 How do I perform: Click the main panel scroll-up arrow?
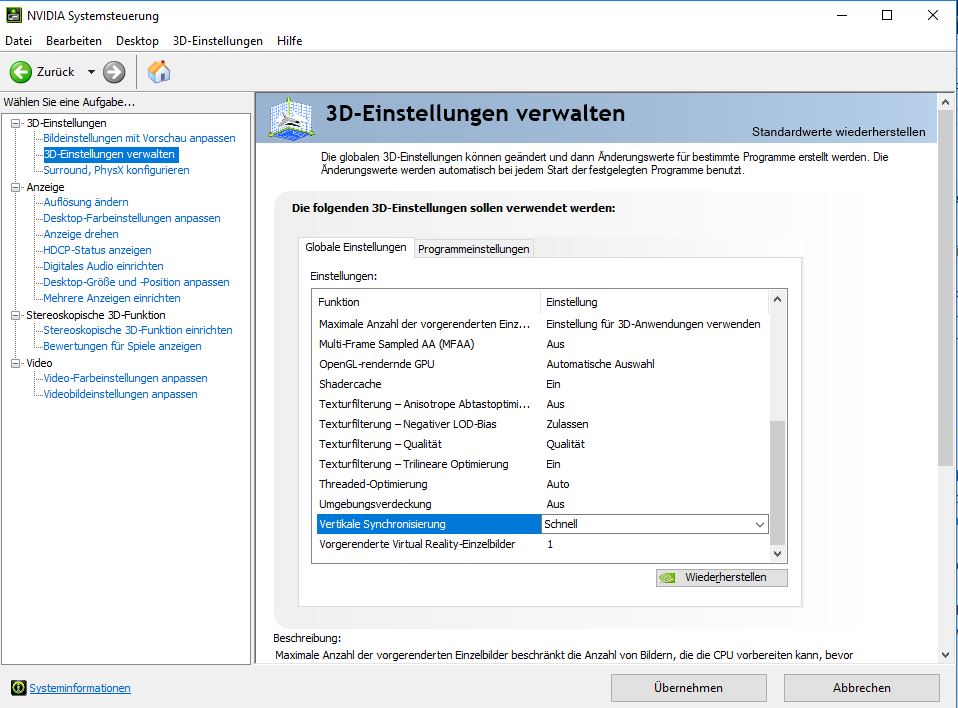click(945, 103)
